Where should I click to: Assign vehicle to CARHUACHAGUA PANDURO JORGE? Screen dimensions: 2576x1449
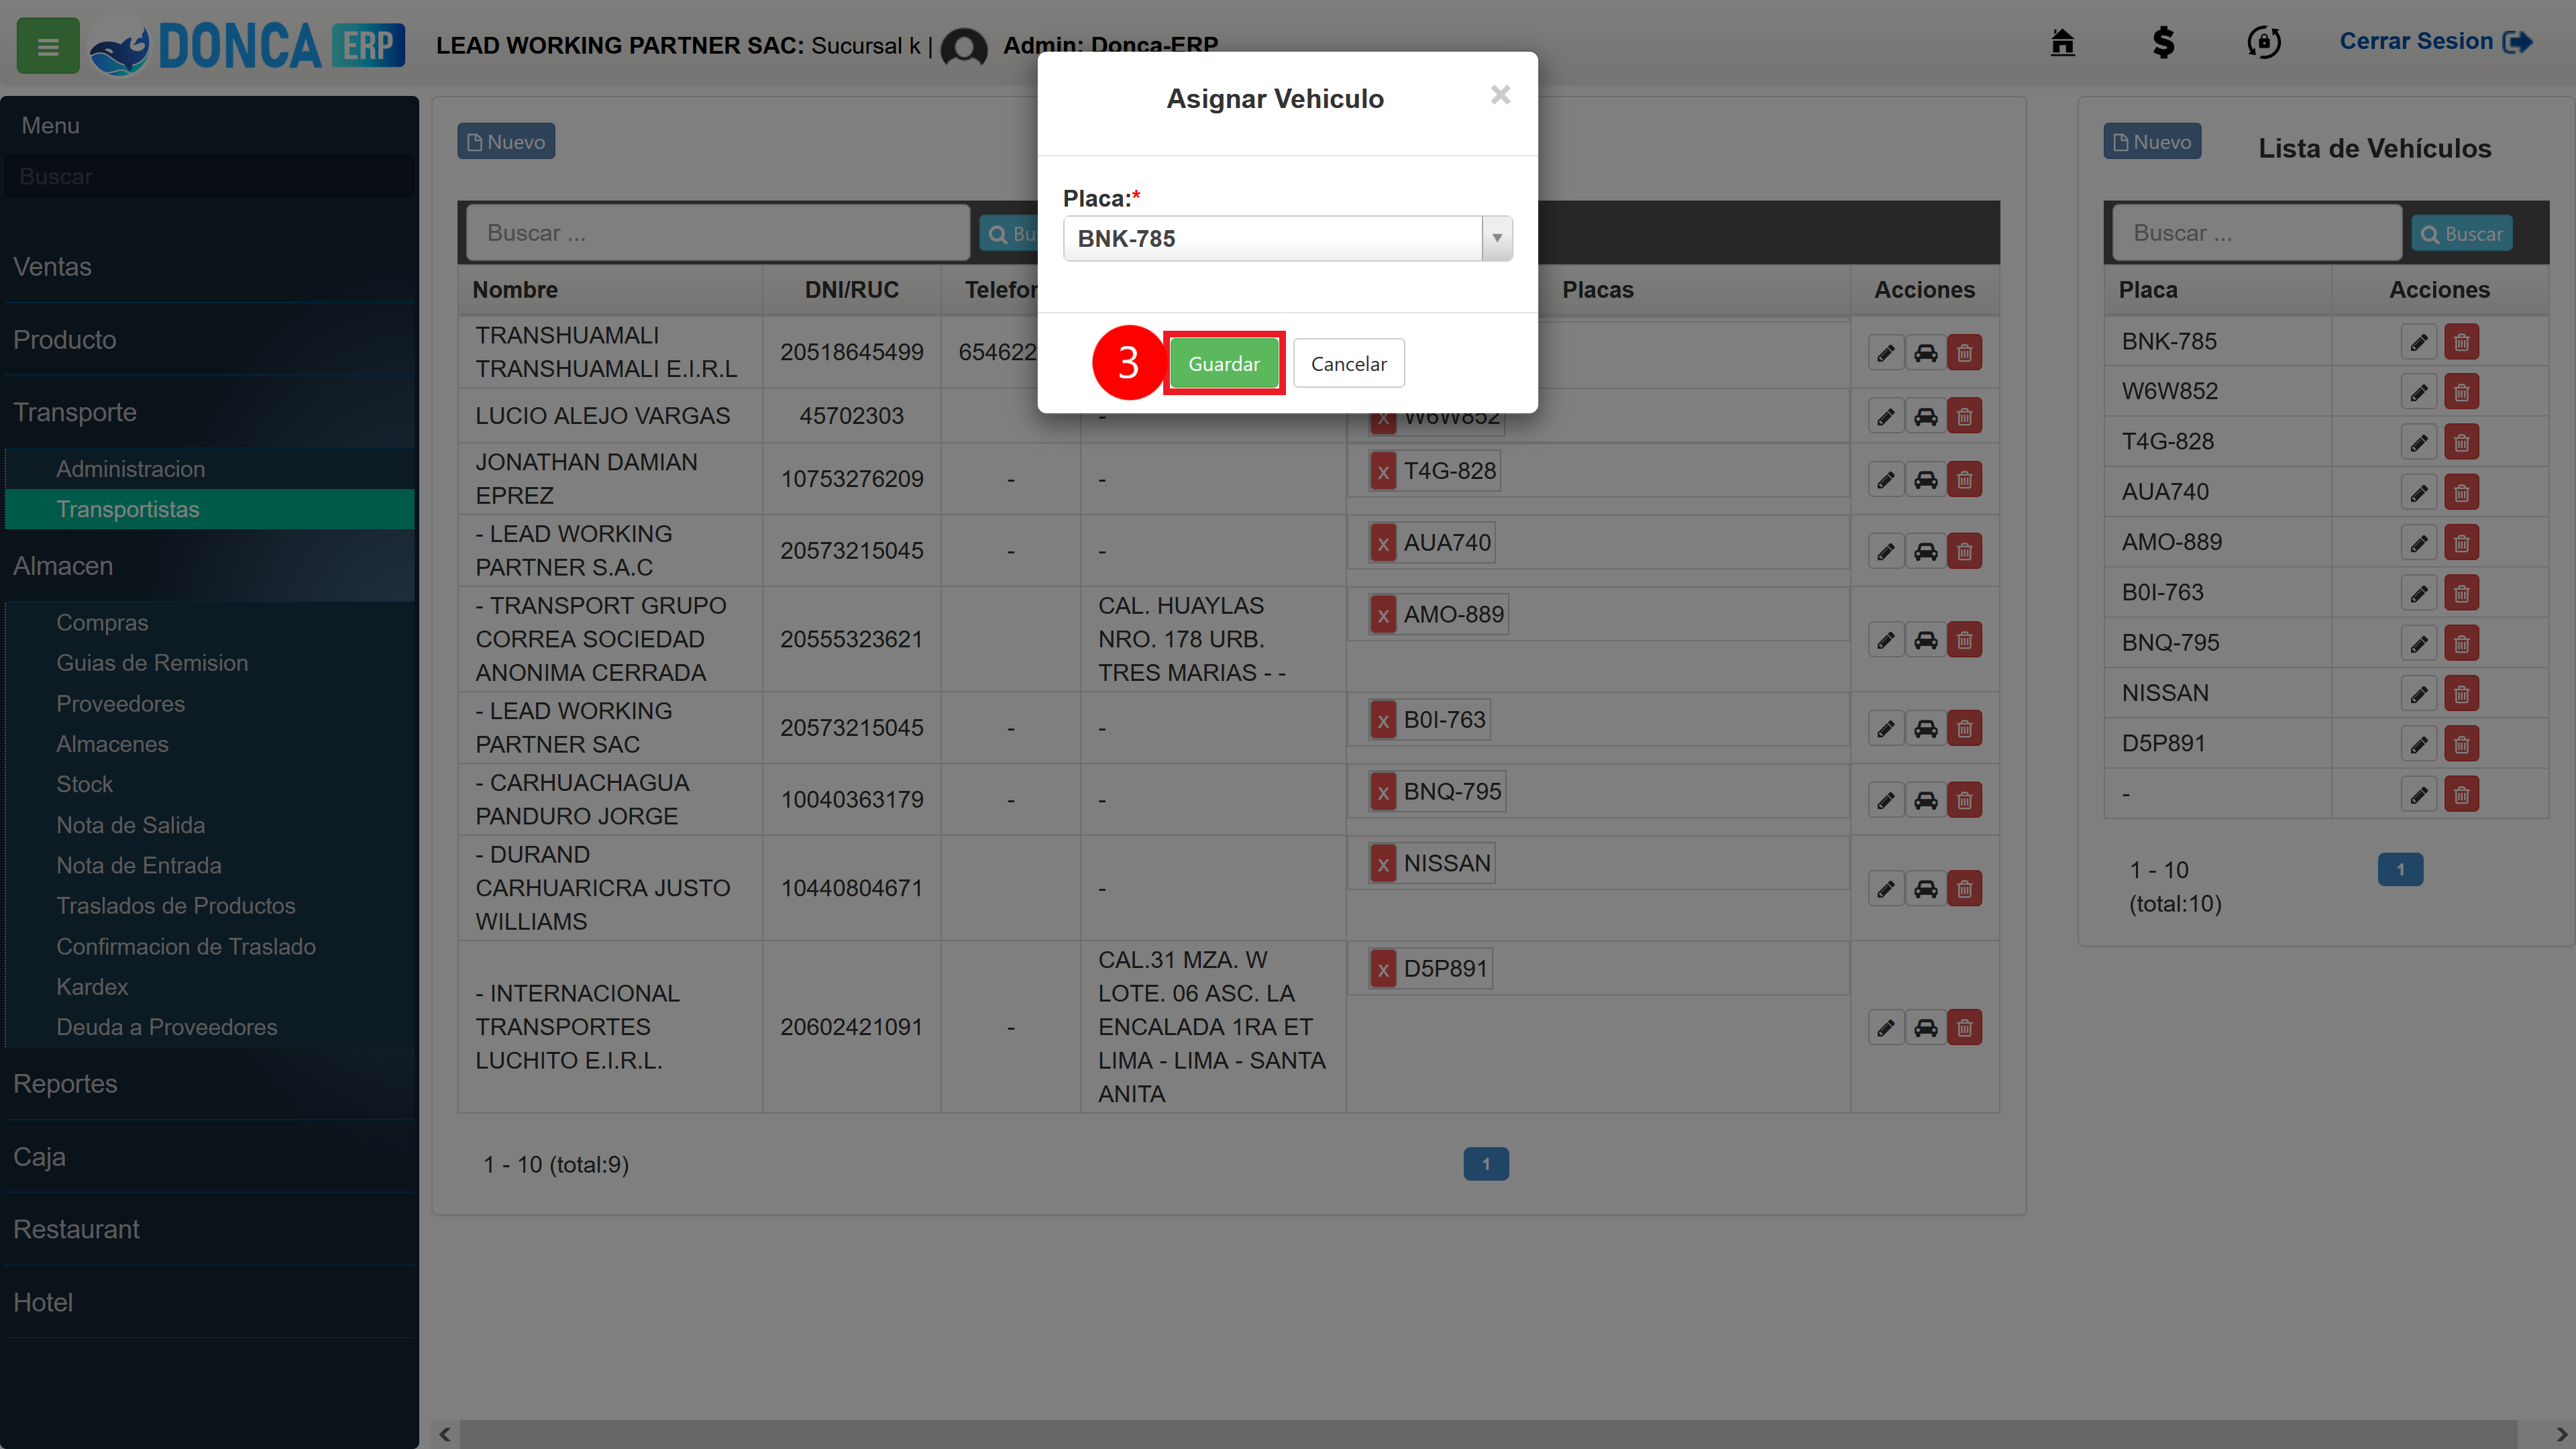click(x=1925, y=800)
